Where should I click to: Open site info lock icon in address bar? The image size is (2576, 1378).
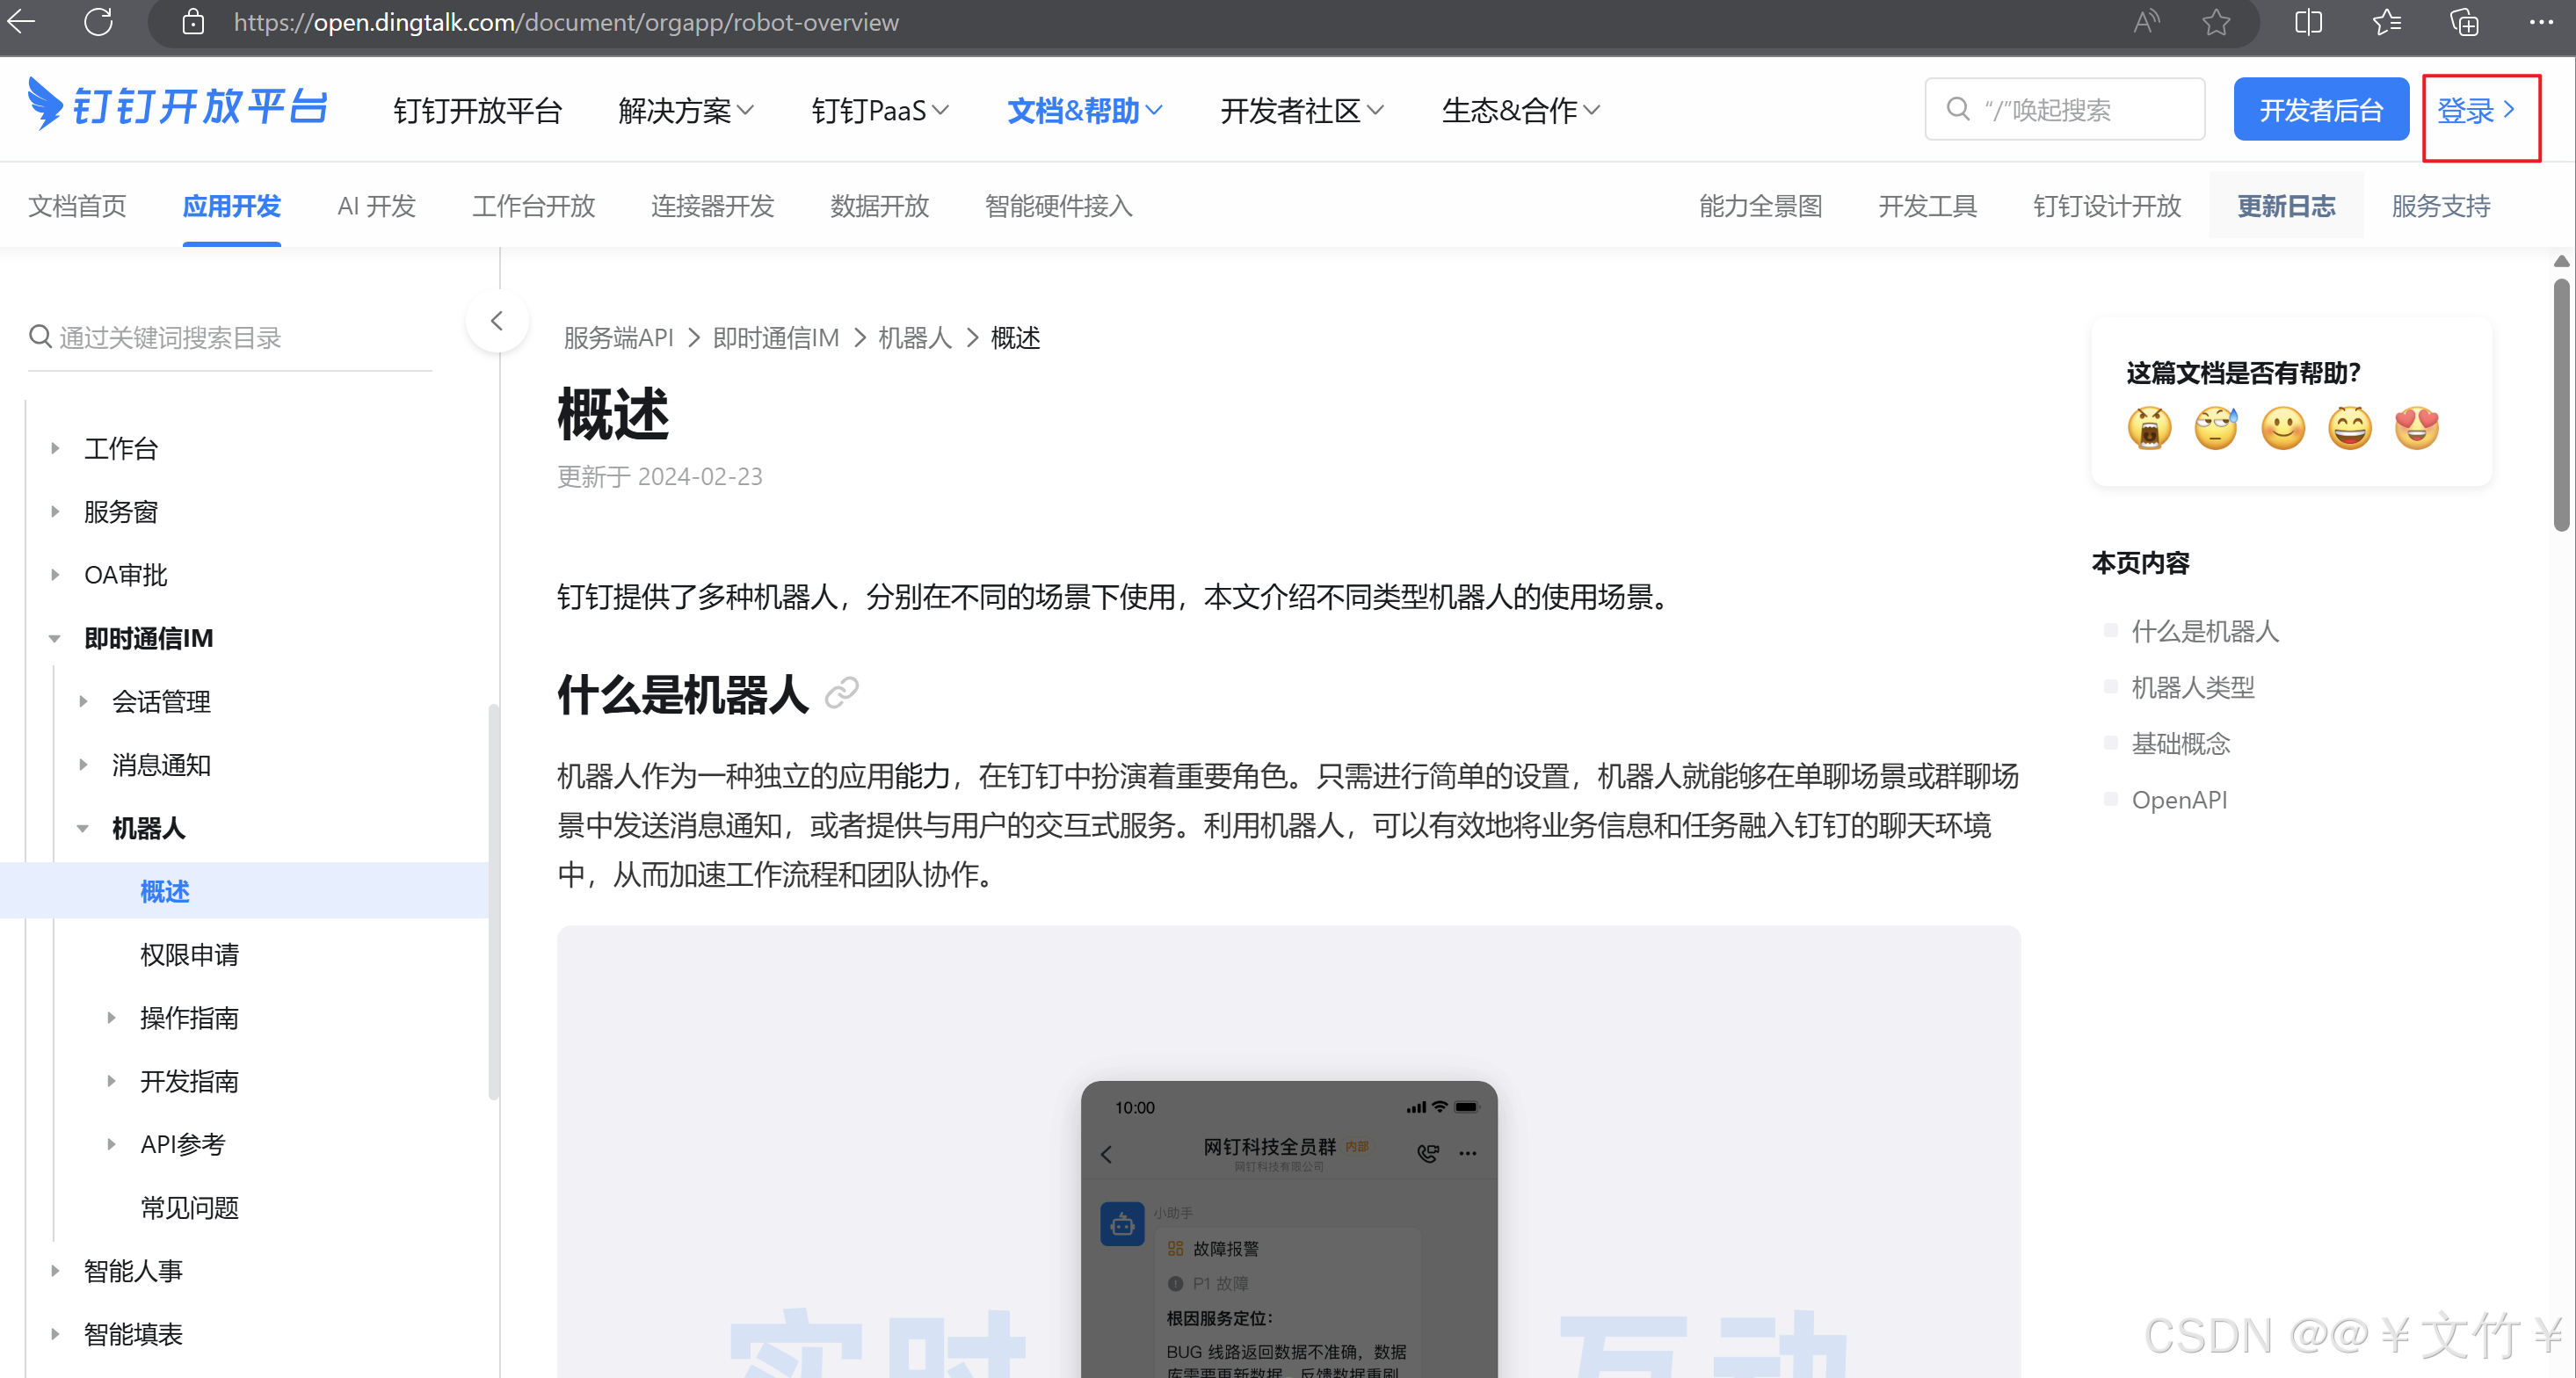tap(193, 22)
